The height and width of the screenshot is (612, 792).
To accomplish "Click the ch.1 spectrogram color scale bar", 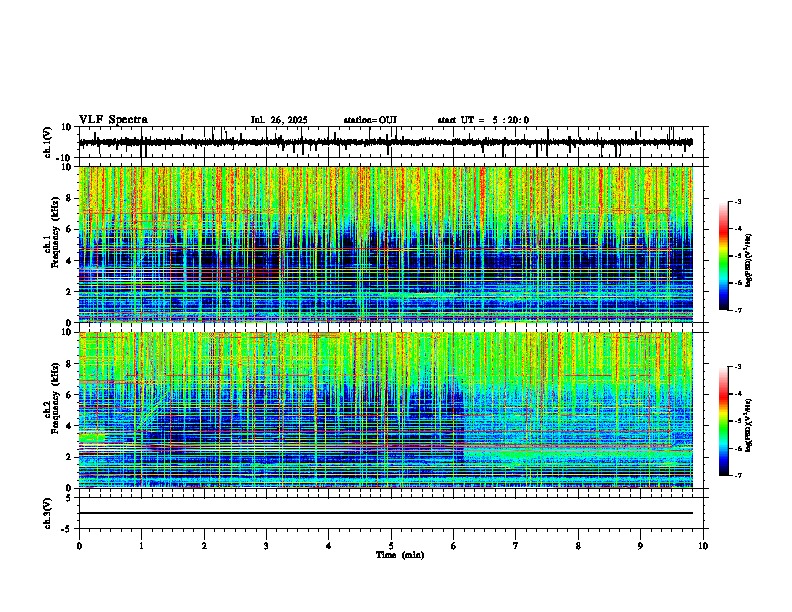I will [724, 256].
